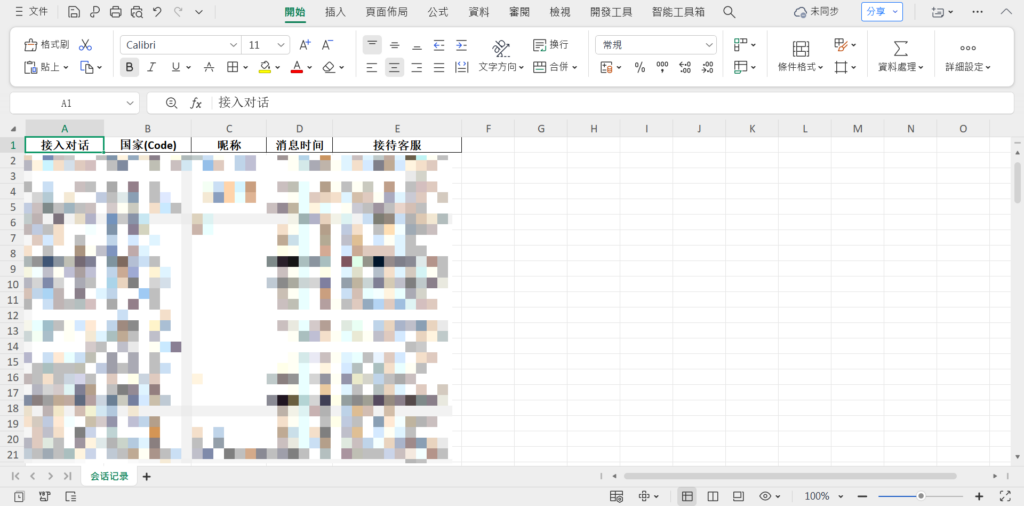
Task: Toggle bold formatting button
Action: point(129,67)
